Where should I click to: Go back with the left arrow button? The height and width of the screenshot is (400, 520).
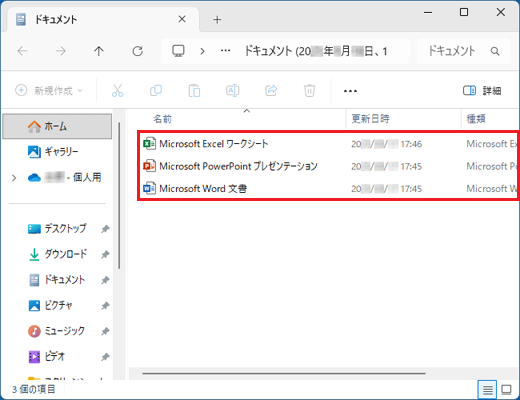click(x=22, y=51)
